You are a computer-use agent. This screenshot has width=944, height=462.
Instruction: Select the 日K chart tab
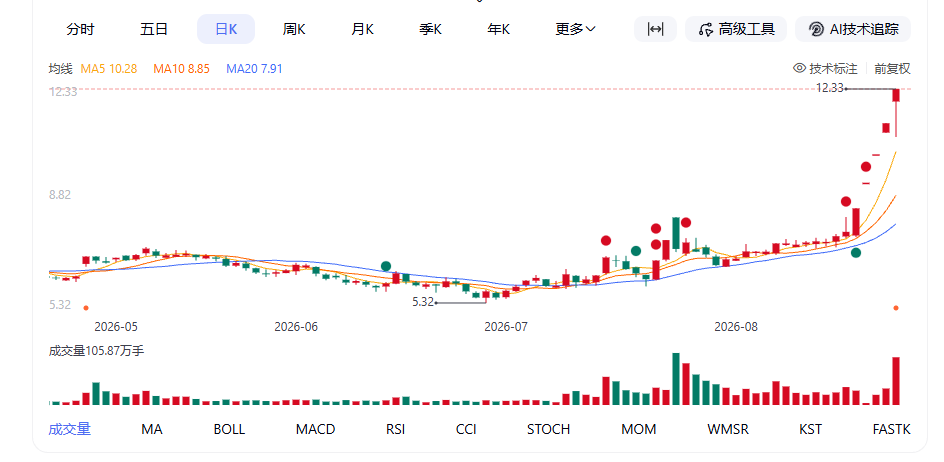coord(226,30)
